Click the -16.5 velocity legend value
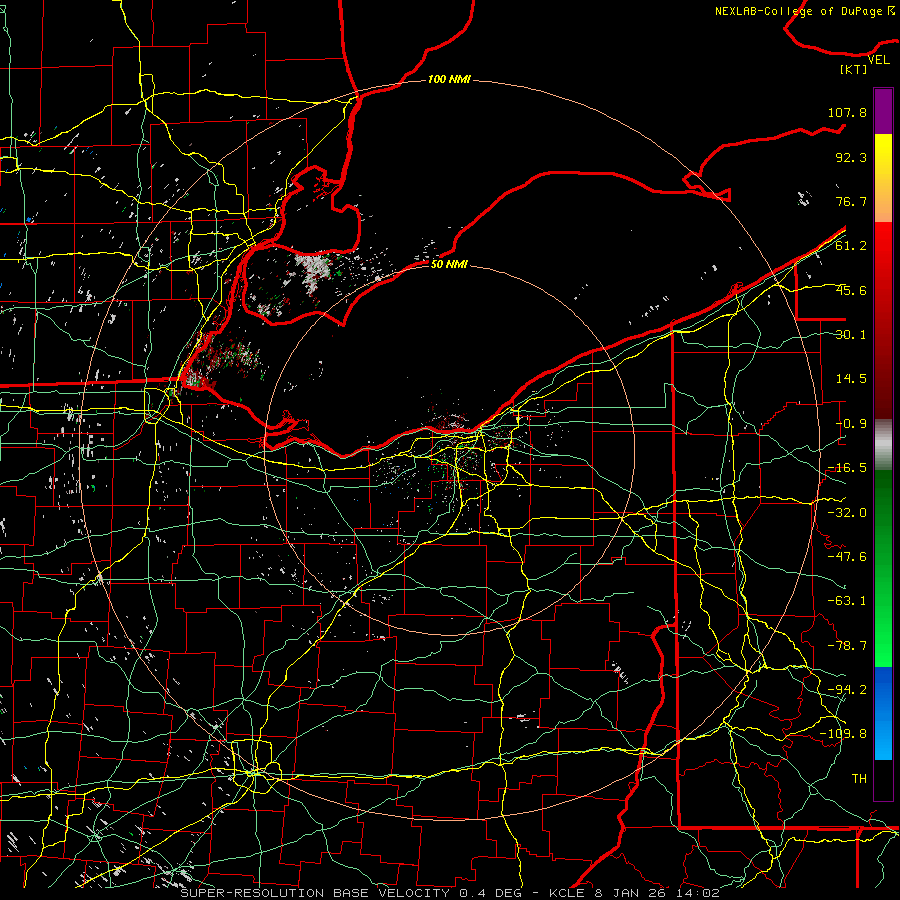This screenshot has height=900, width=900. click(x=847, y=468)
